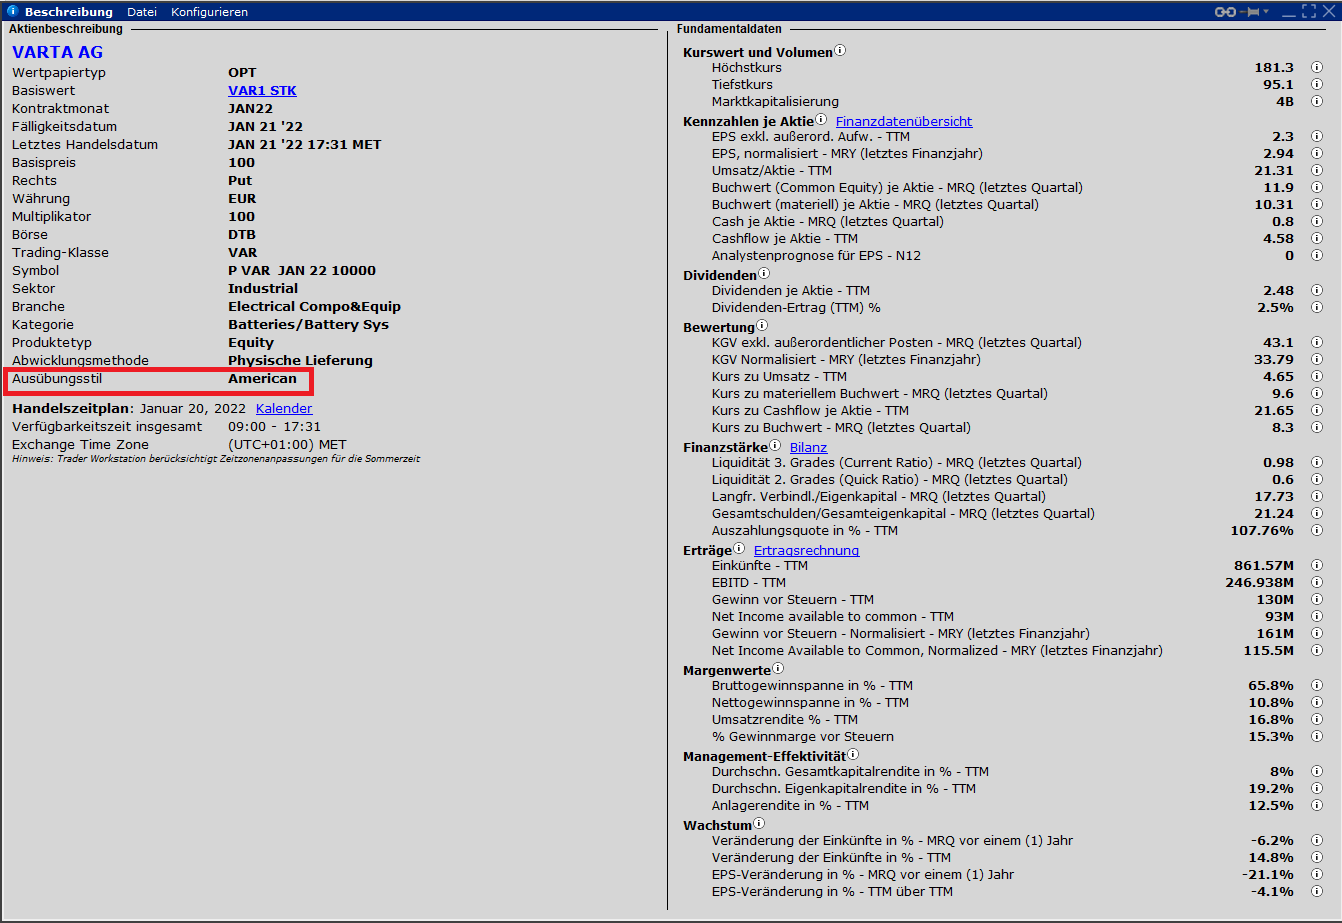This screenshot has width=1342, height=923.
Task: Pin the Beschreibung window with the pin icon
Action: coord(1251,12)
